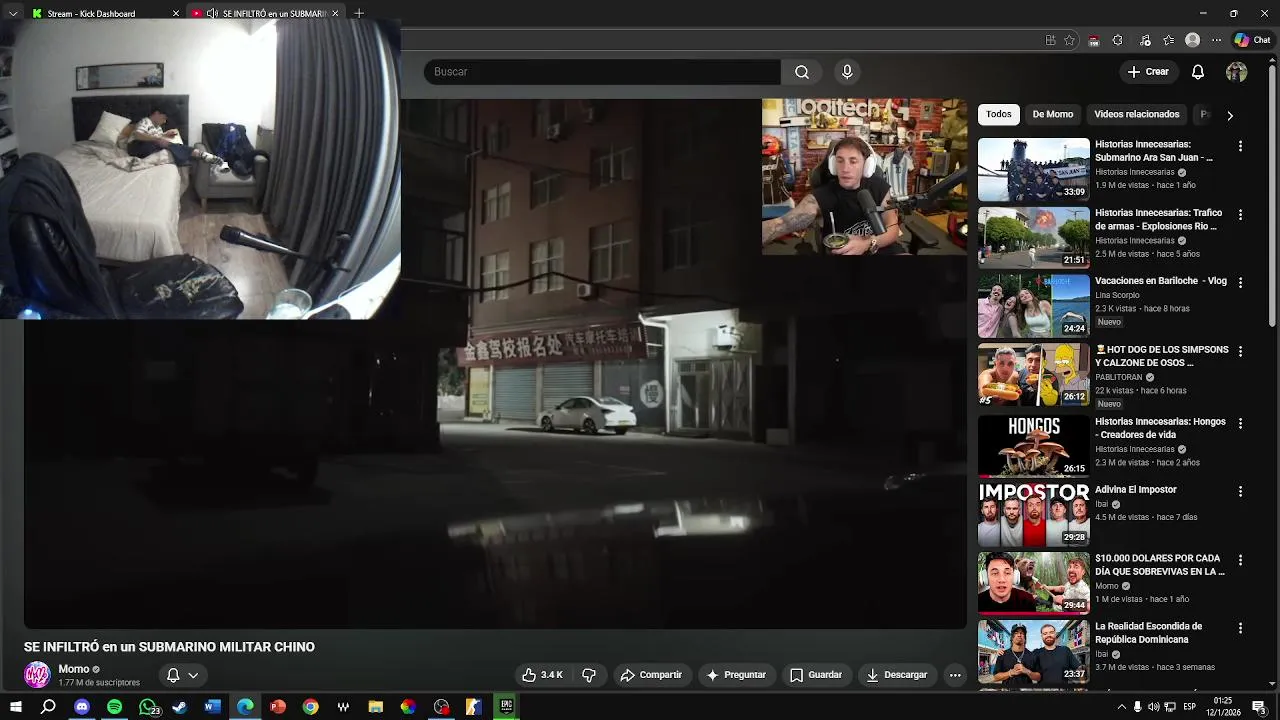Like the video with thumbs up

(542, 675)
